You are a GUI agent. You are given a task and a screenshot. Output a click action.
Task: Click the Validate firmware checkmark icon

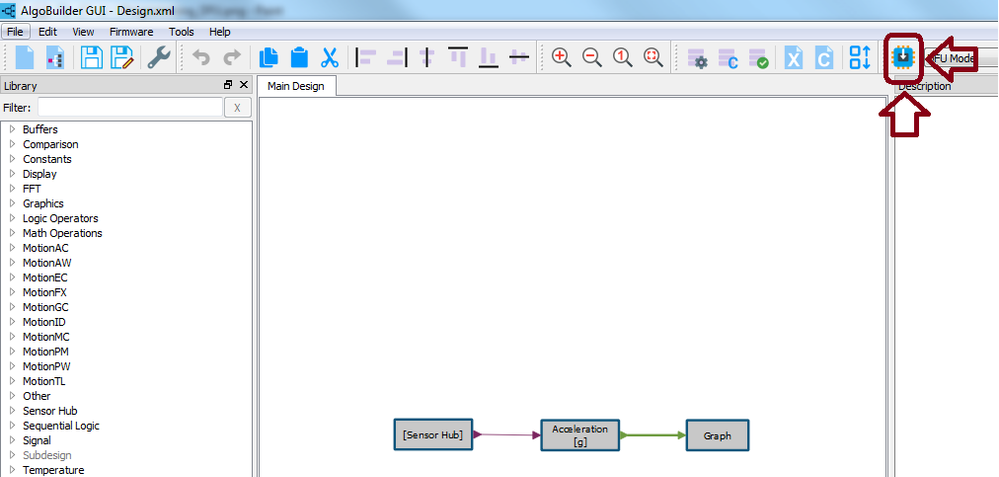pos(758,58)
